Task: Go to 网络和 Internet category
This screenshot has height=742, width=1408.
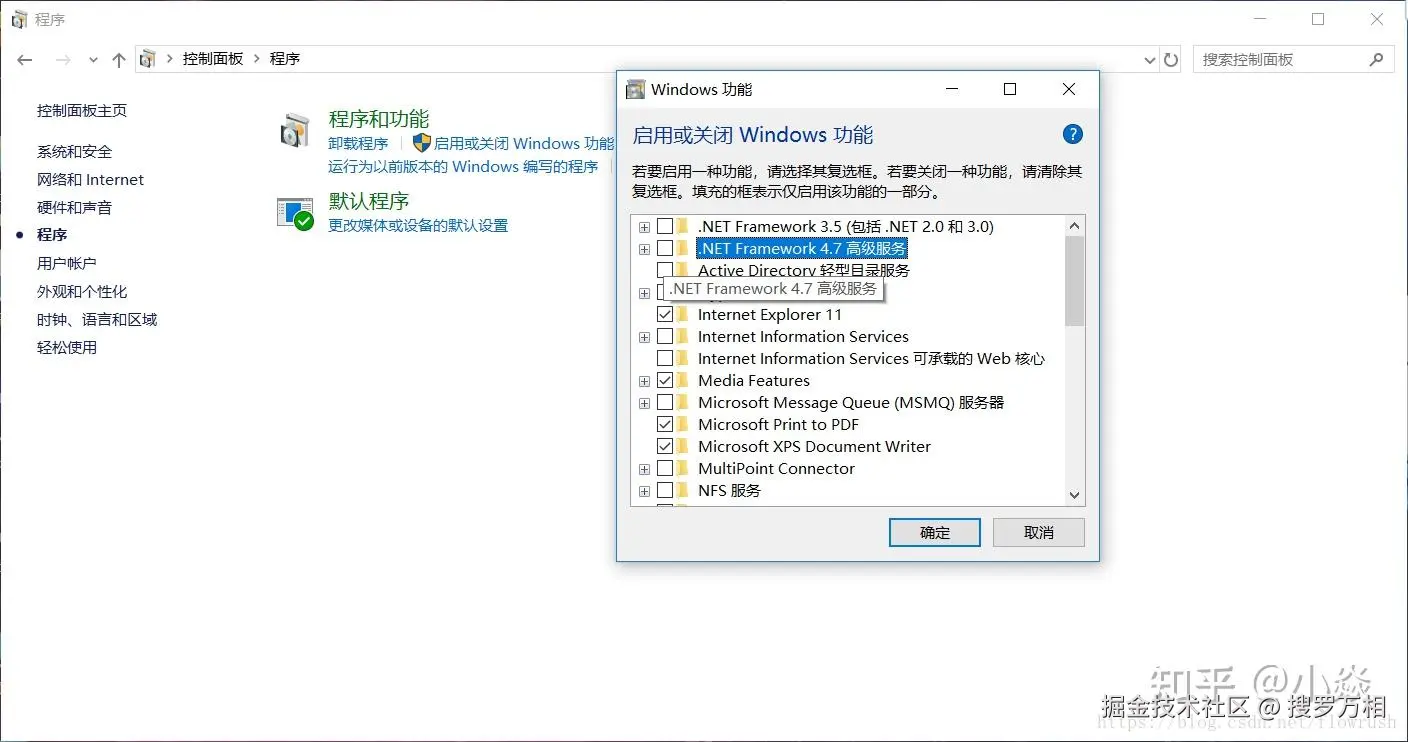Action: 90,180
